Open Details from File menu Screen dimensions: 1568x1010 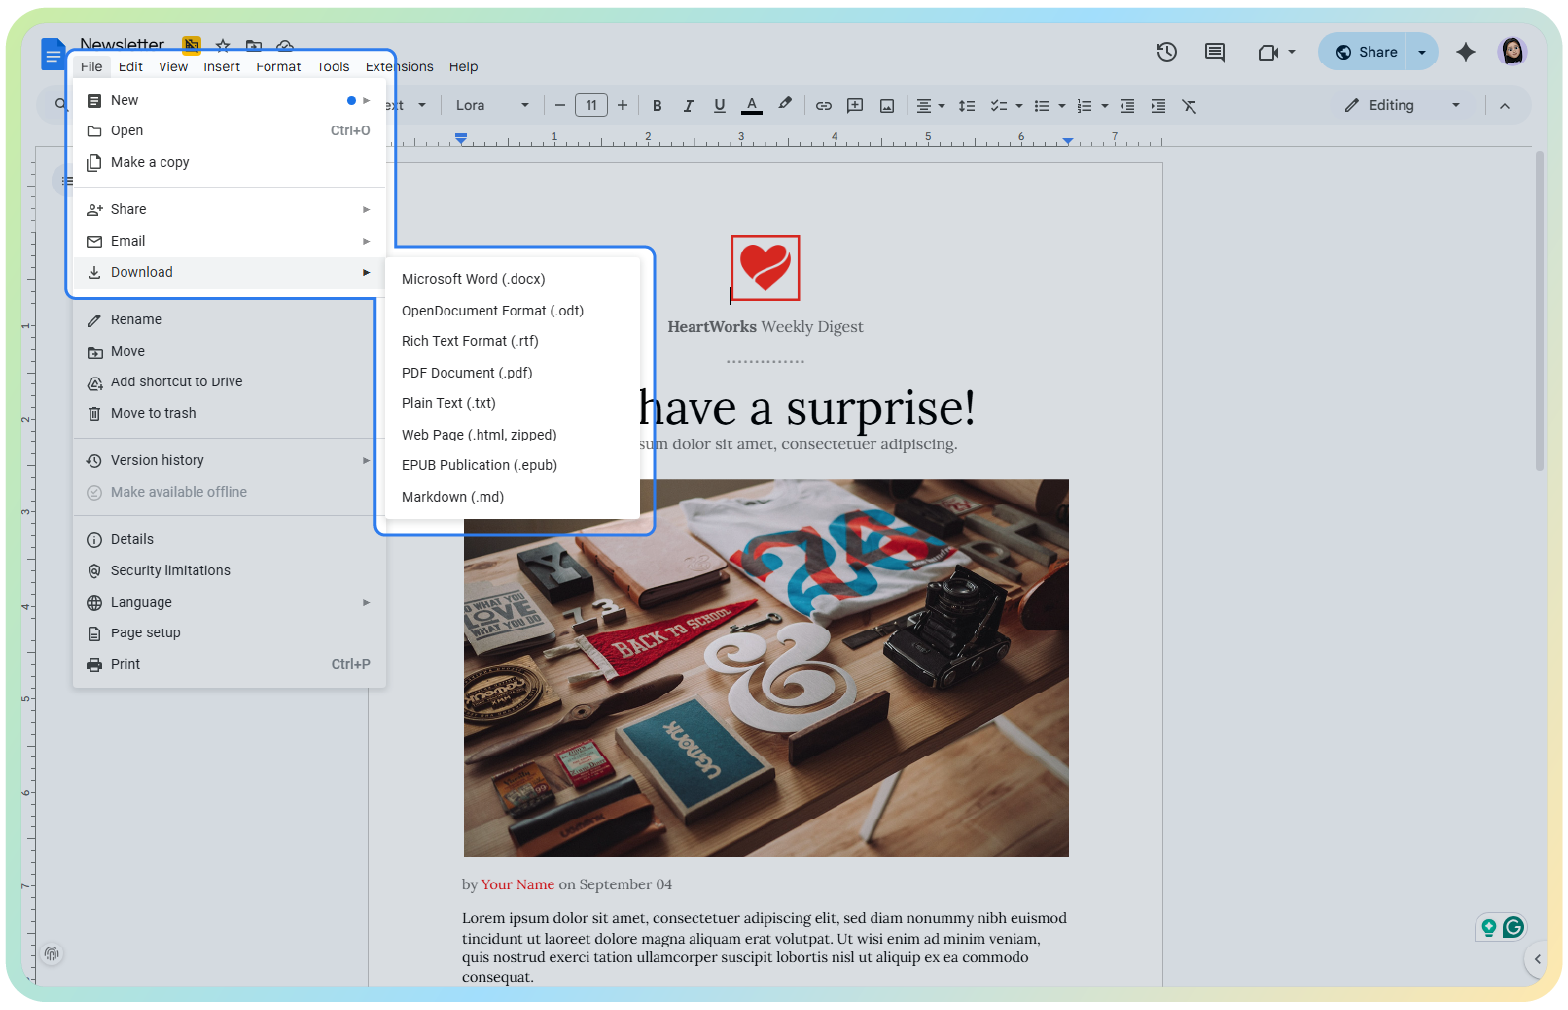tap(229, 539)
